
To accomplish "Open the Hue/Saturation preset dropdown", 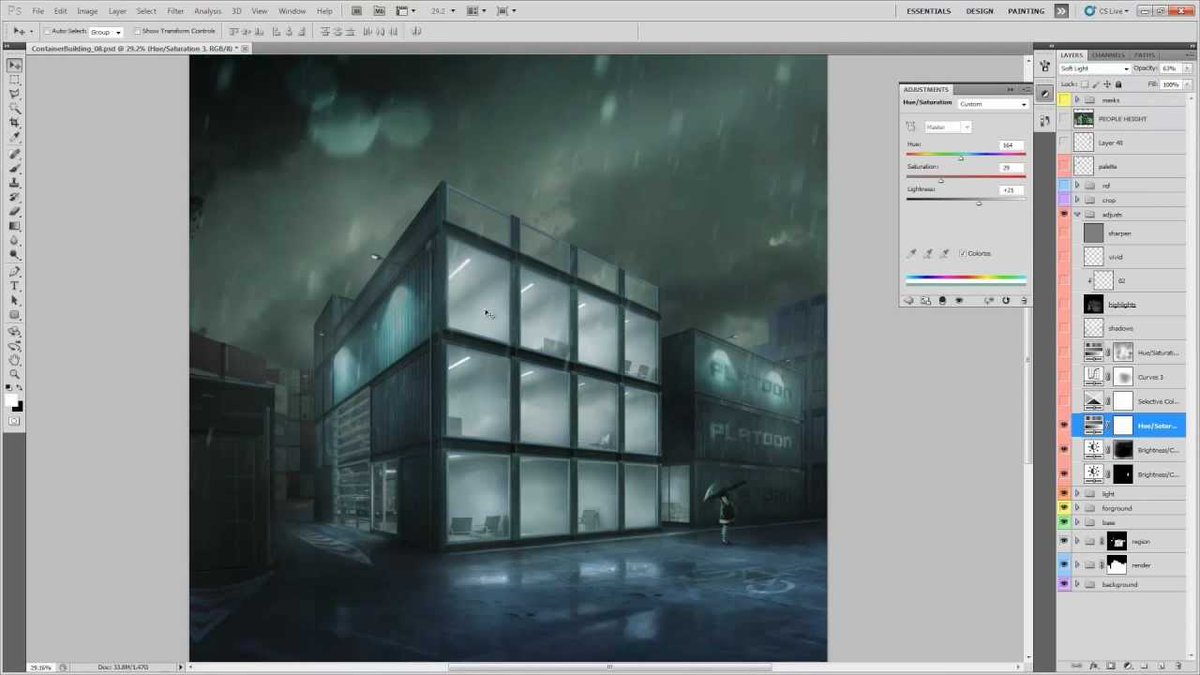I will pyautogui.click(x=992, y=104).
